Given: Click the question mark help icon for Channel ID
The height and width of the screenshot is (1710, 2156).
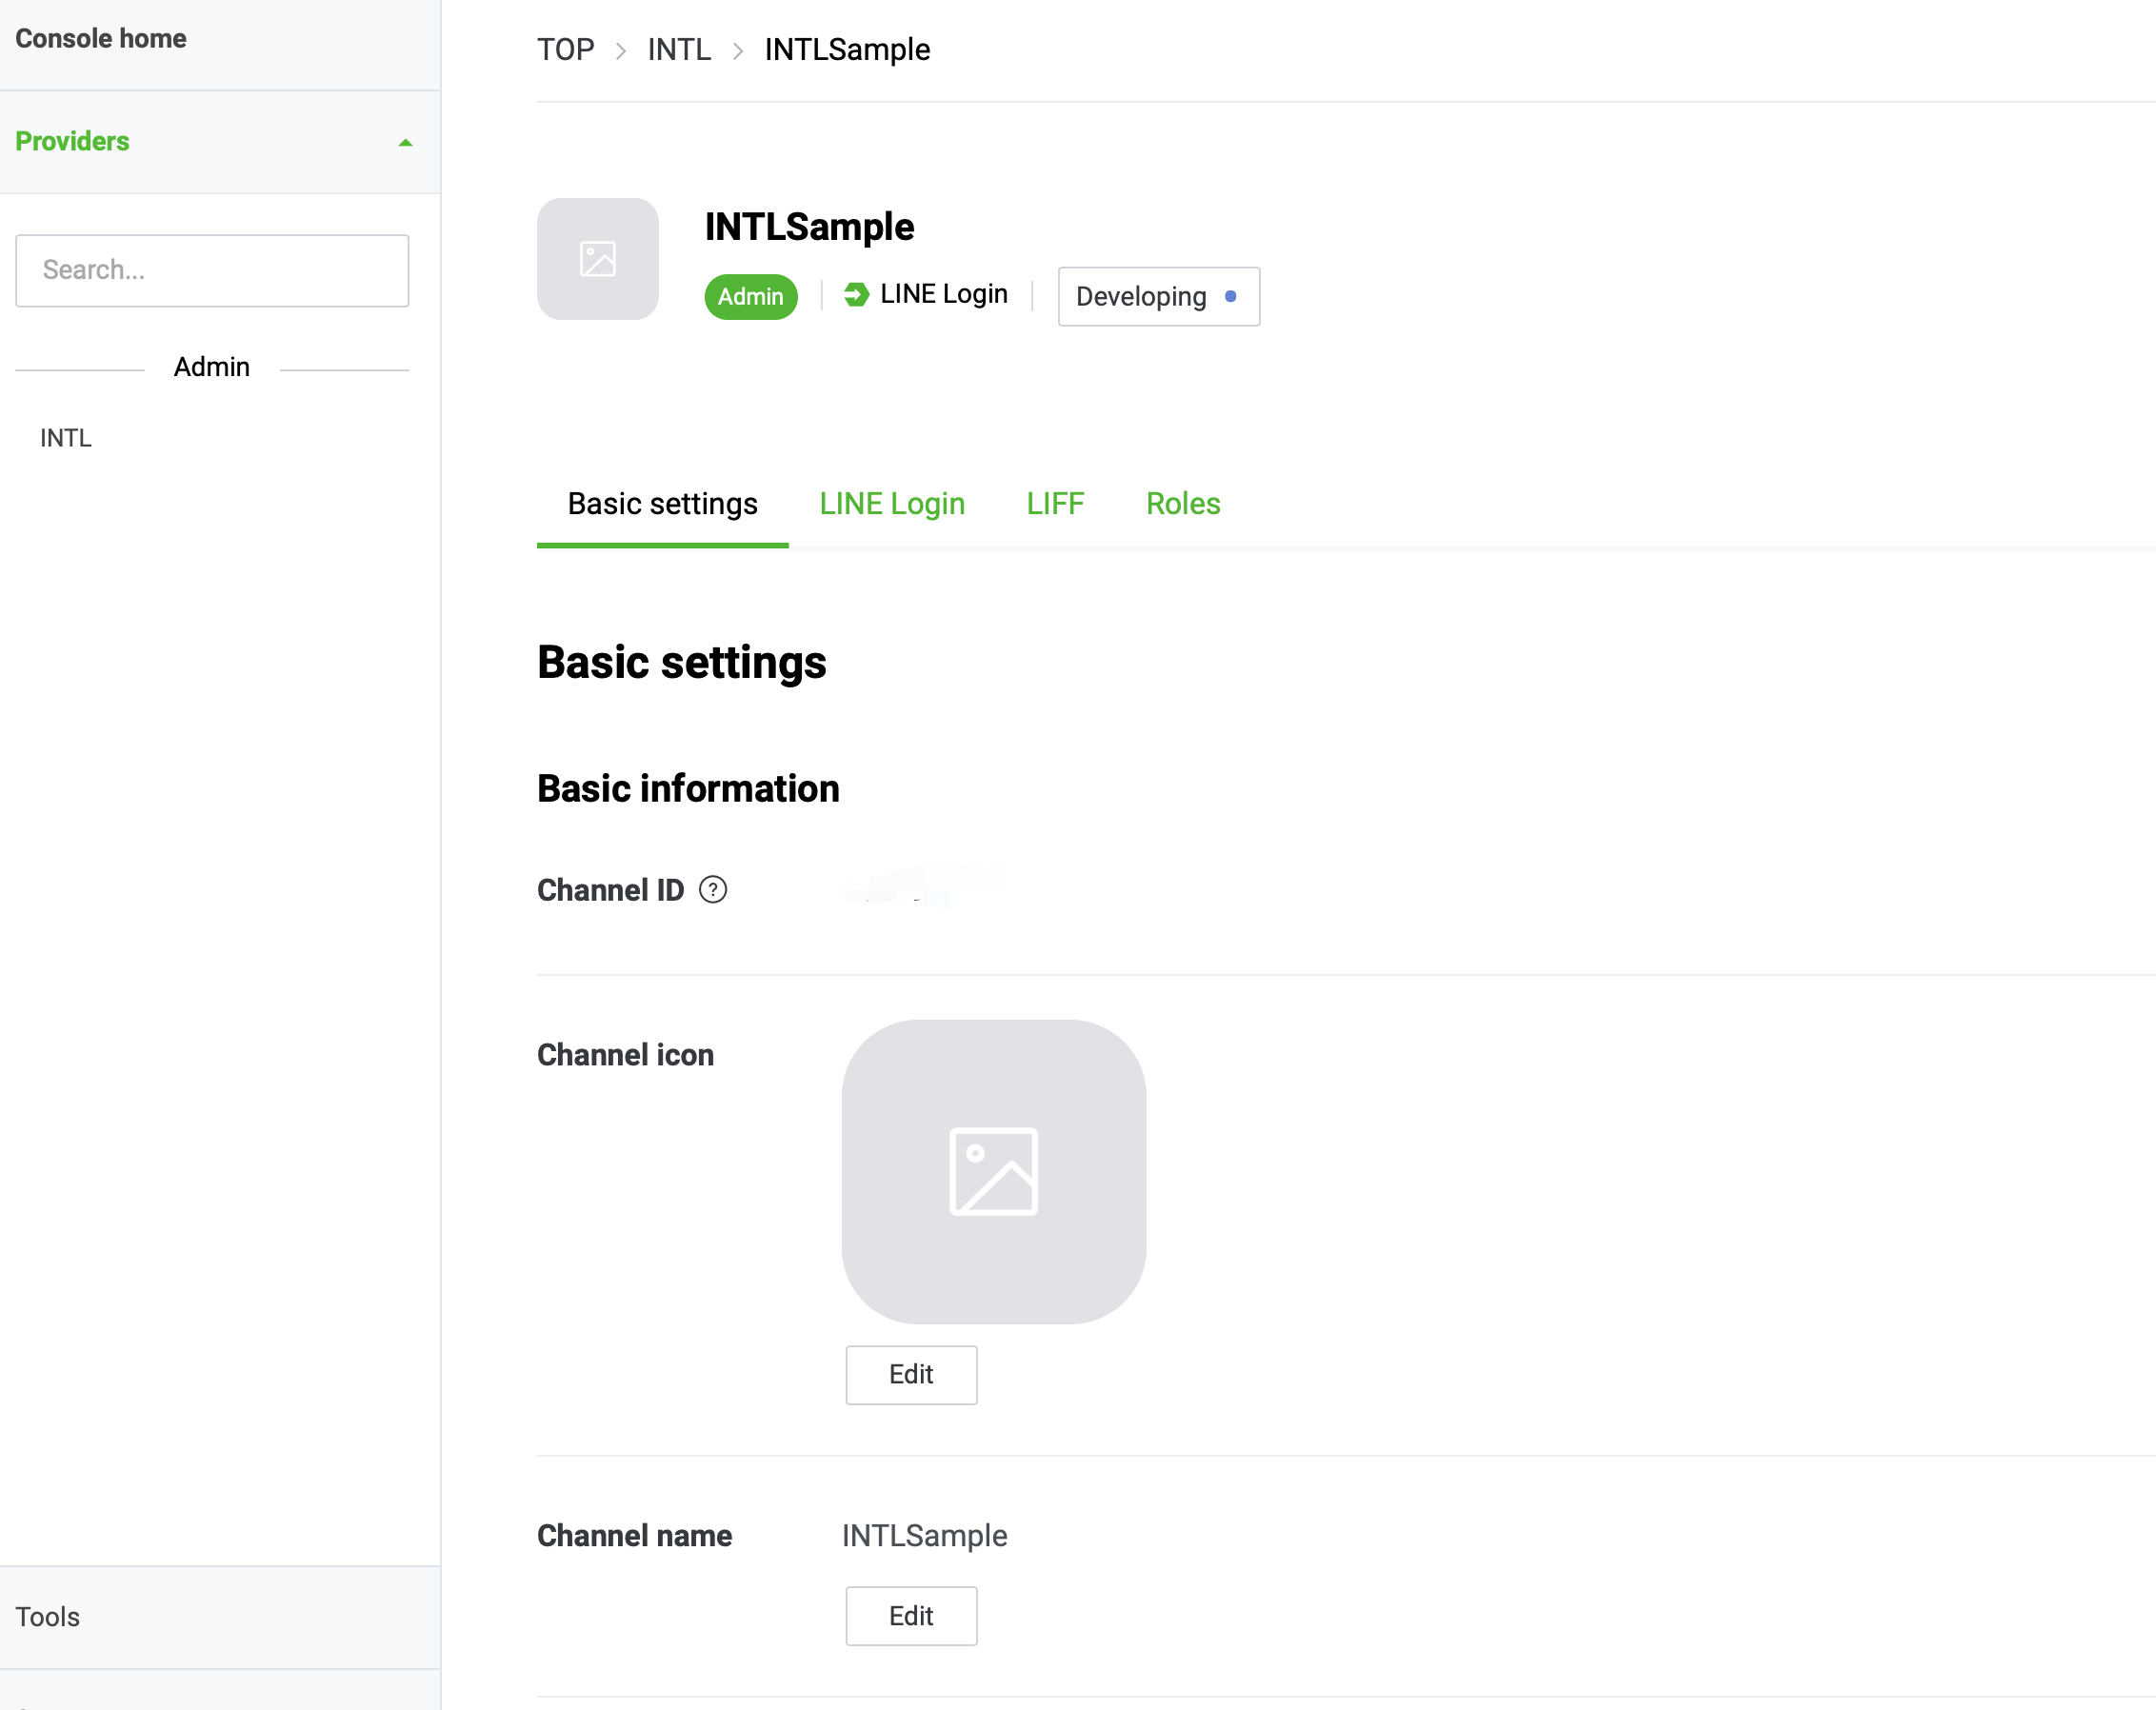Looking at the screenshot, I should click(712, 891).
